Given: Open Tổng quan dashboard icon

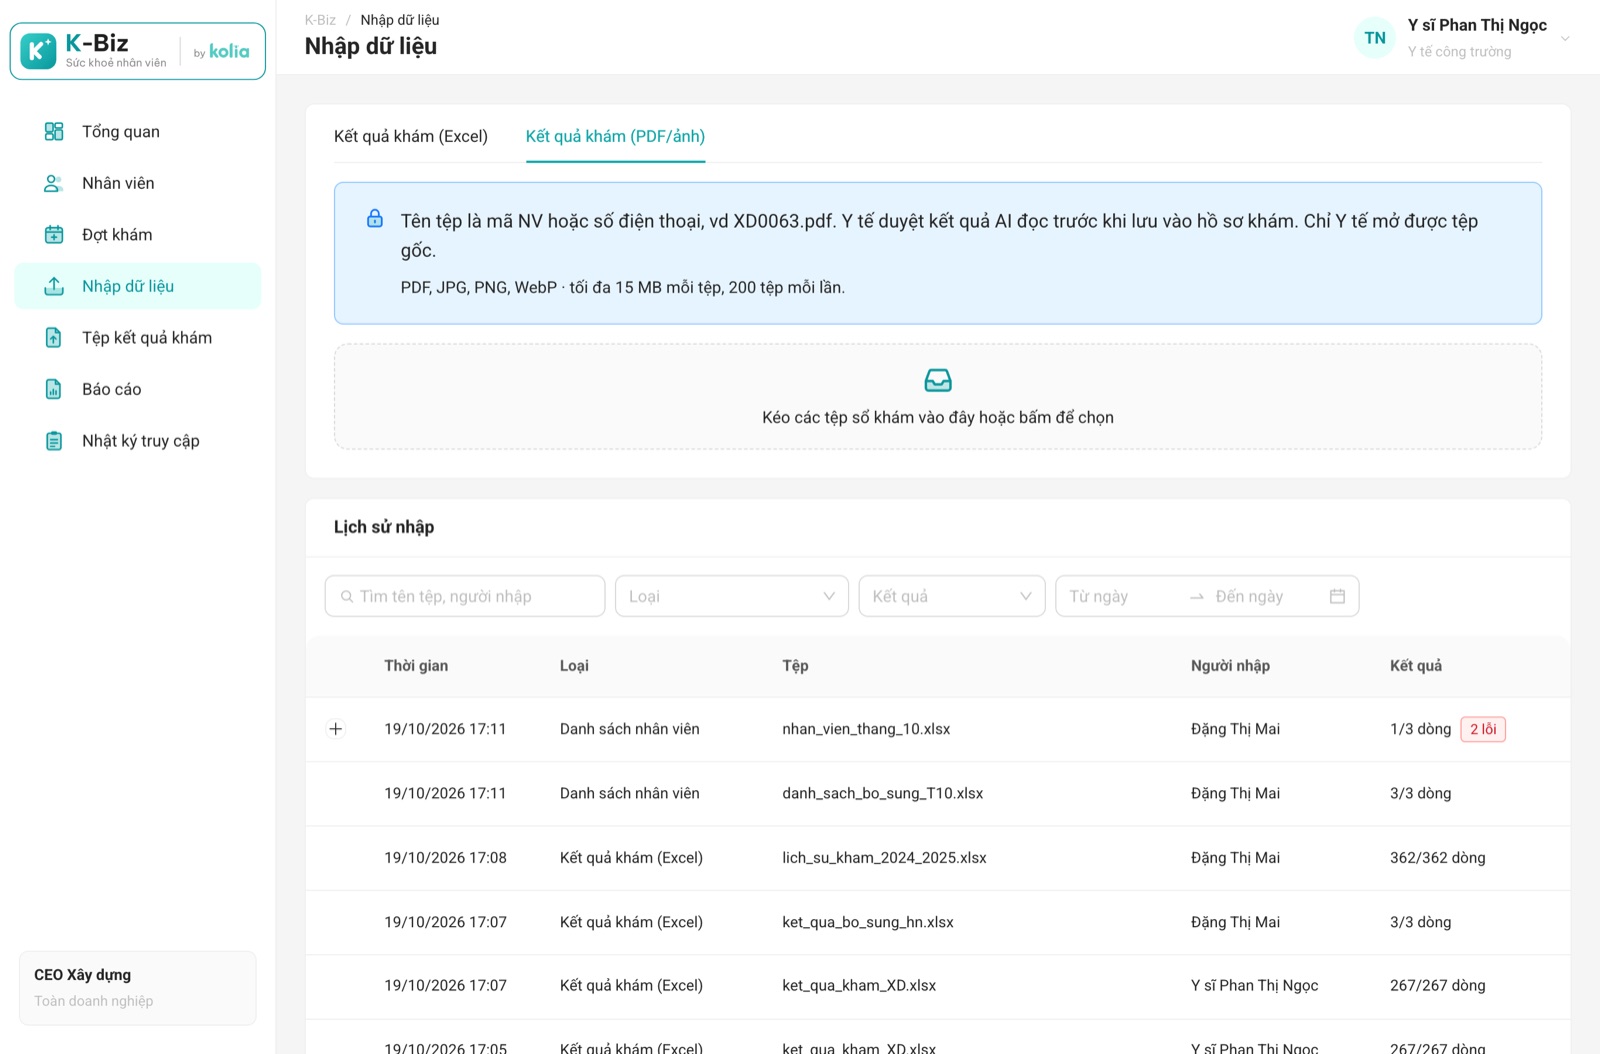Looking at the screenshot, I should coord(54,131).
